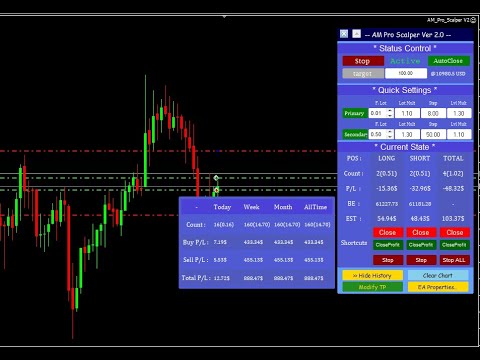This screenshot has height=360, width=480.
Task: Click the Month column header in history
Action: [x=283, y=207]
